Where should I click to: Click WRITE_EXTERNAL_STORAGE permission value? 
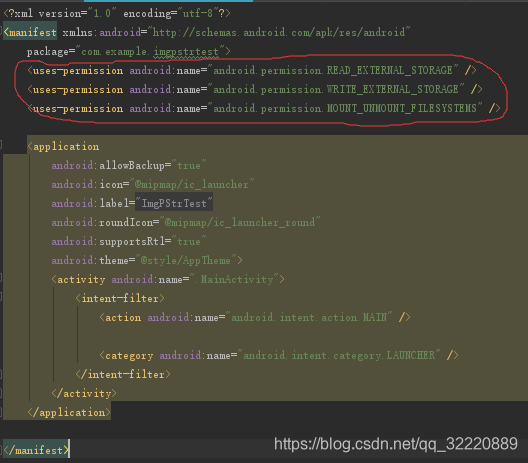click(336, 89)
